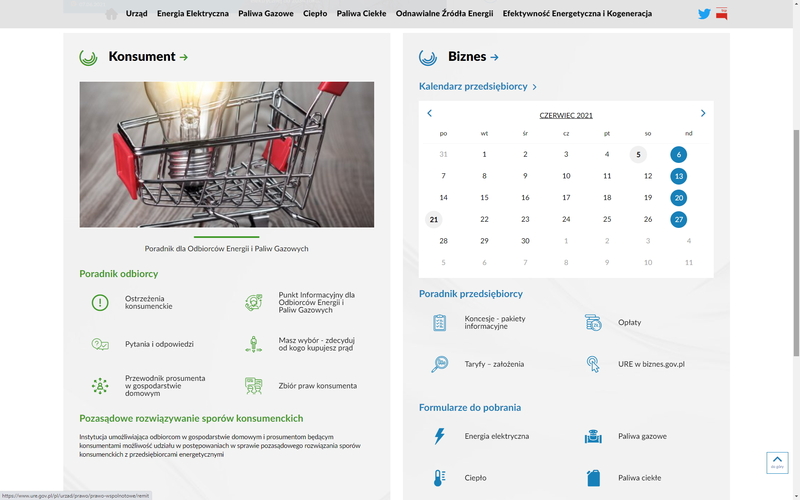Click the Koncesje pakiety informacyjne clipboard icon

(x=439, y=322)
